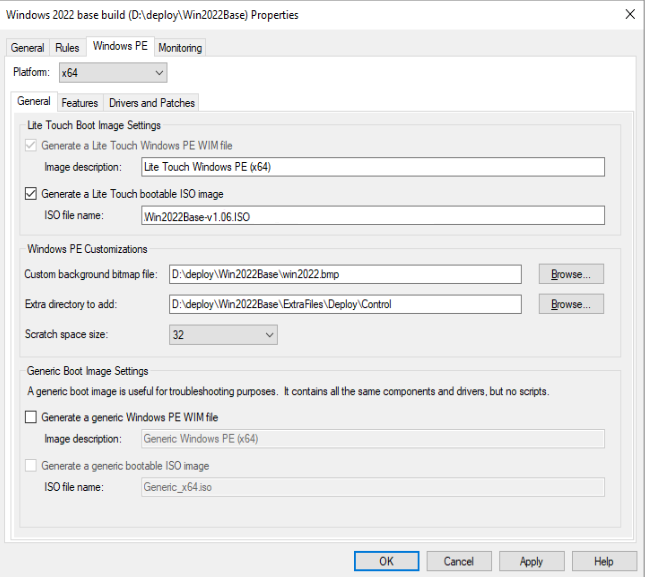Viewport: 645px width, 577px height.
Task: Browse for custom background bitmap file
Action: [571, 274]
